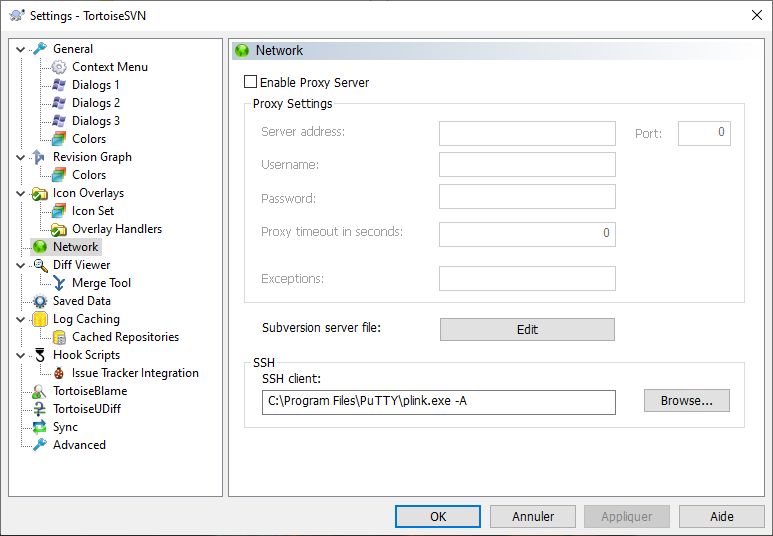Click the Icon Overlays folder icon
Screen dimensions: 773x536
coord(39,193)
